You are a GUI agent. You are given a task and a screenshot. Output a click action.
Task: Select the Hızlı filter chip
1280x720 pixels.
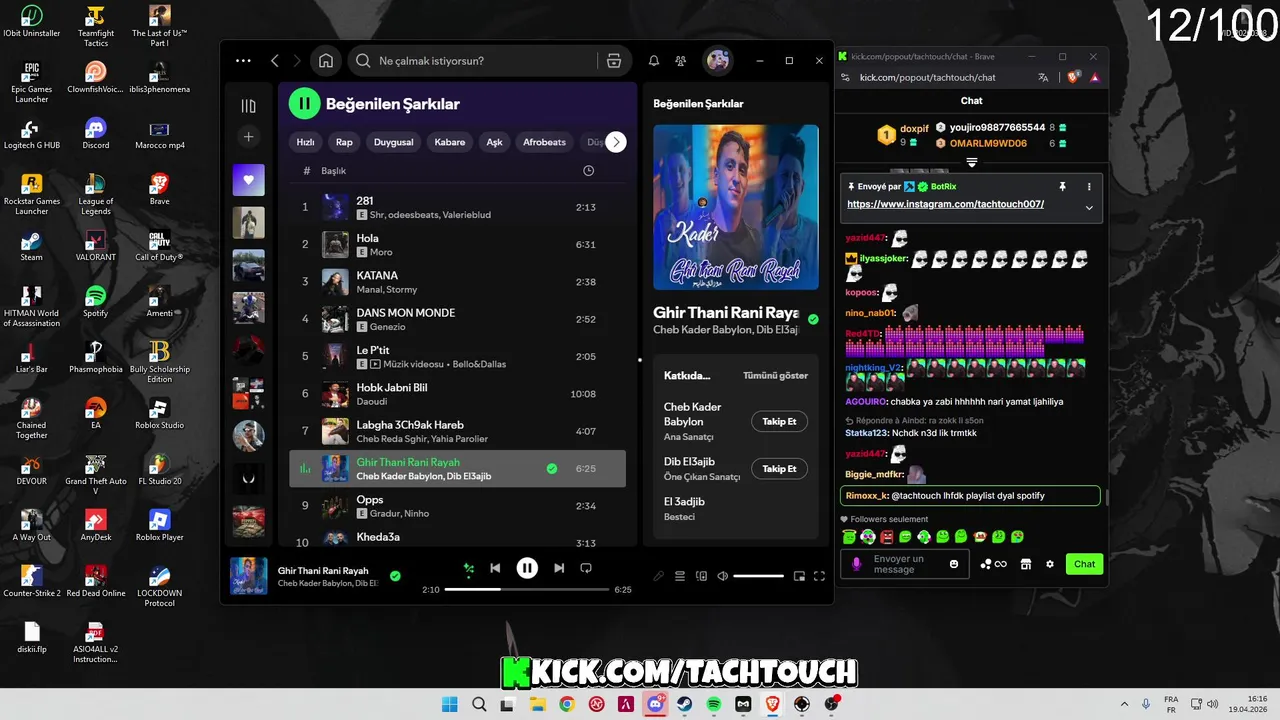[x=306, y=142]
